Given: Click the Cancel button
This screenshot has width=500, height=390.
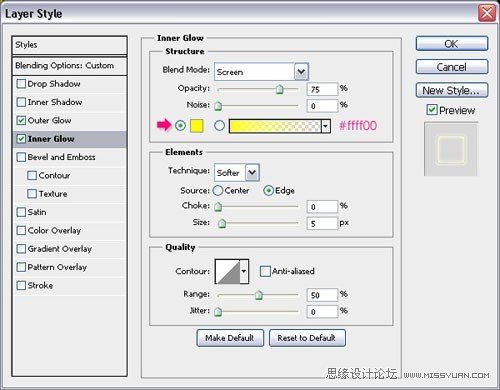Looking at the screenshot, I should [x=452, y=67].
